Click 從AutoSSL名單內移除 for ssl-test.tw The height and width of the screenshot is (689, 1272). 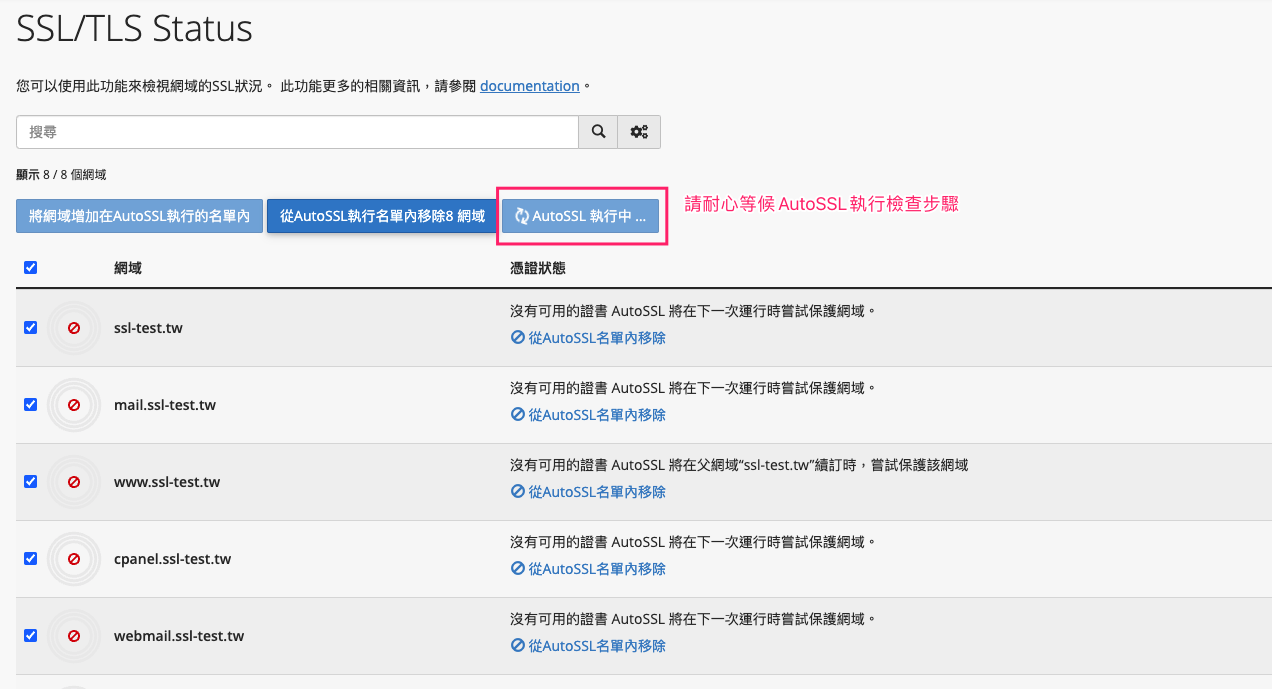(x=588, y=338)
